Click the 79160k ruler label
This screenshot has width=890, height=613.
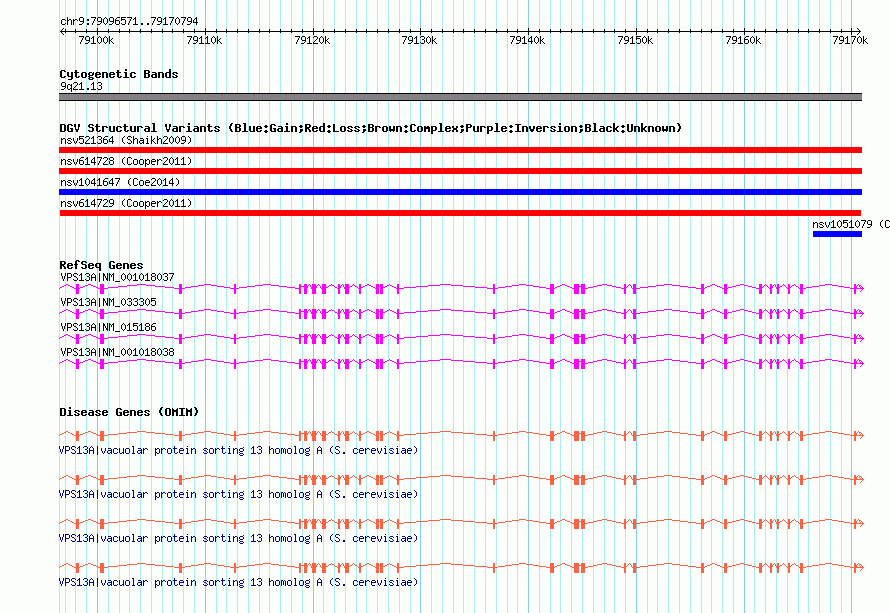click(743, 40)
